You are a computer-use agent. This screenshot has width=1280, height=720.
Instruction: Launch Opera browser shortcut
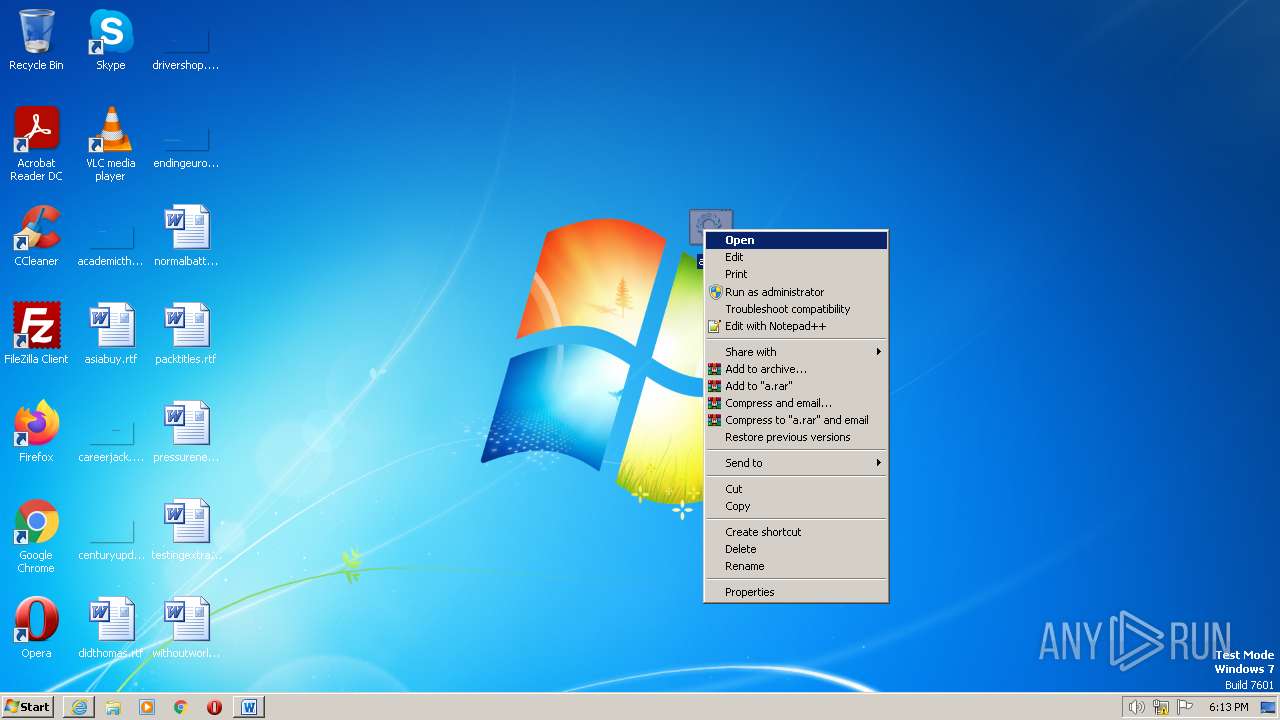[36, 628]
